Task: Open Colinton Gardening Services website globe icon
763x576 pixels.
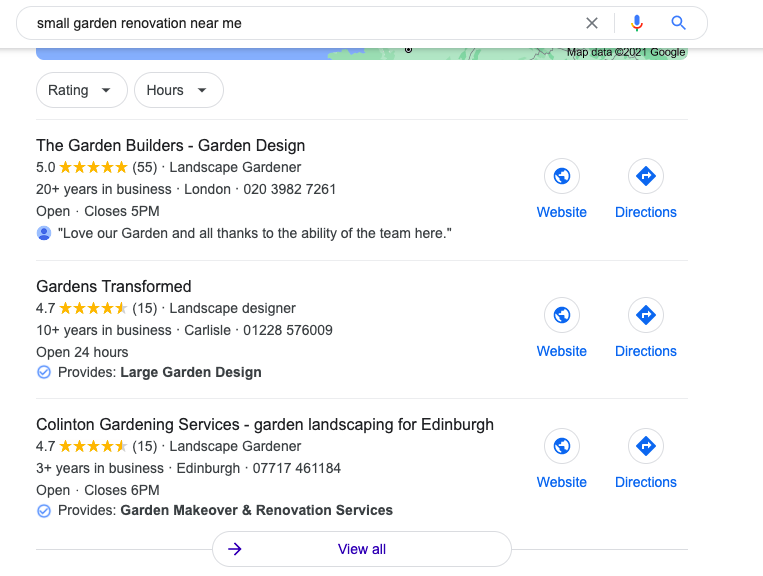Action: click(x=562, y=446)
